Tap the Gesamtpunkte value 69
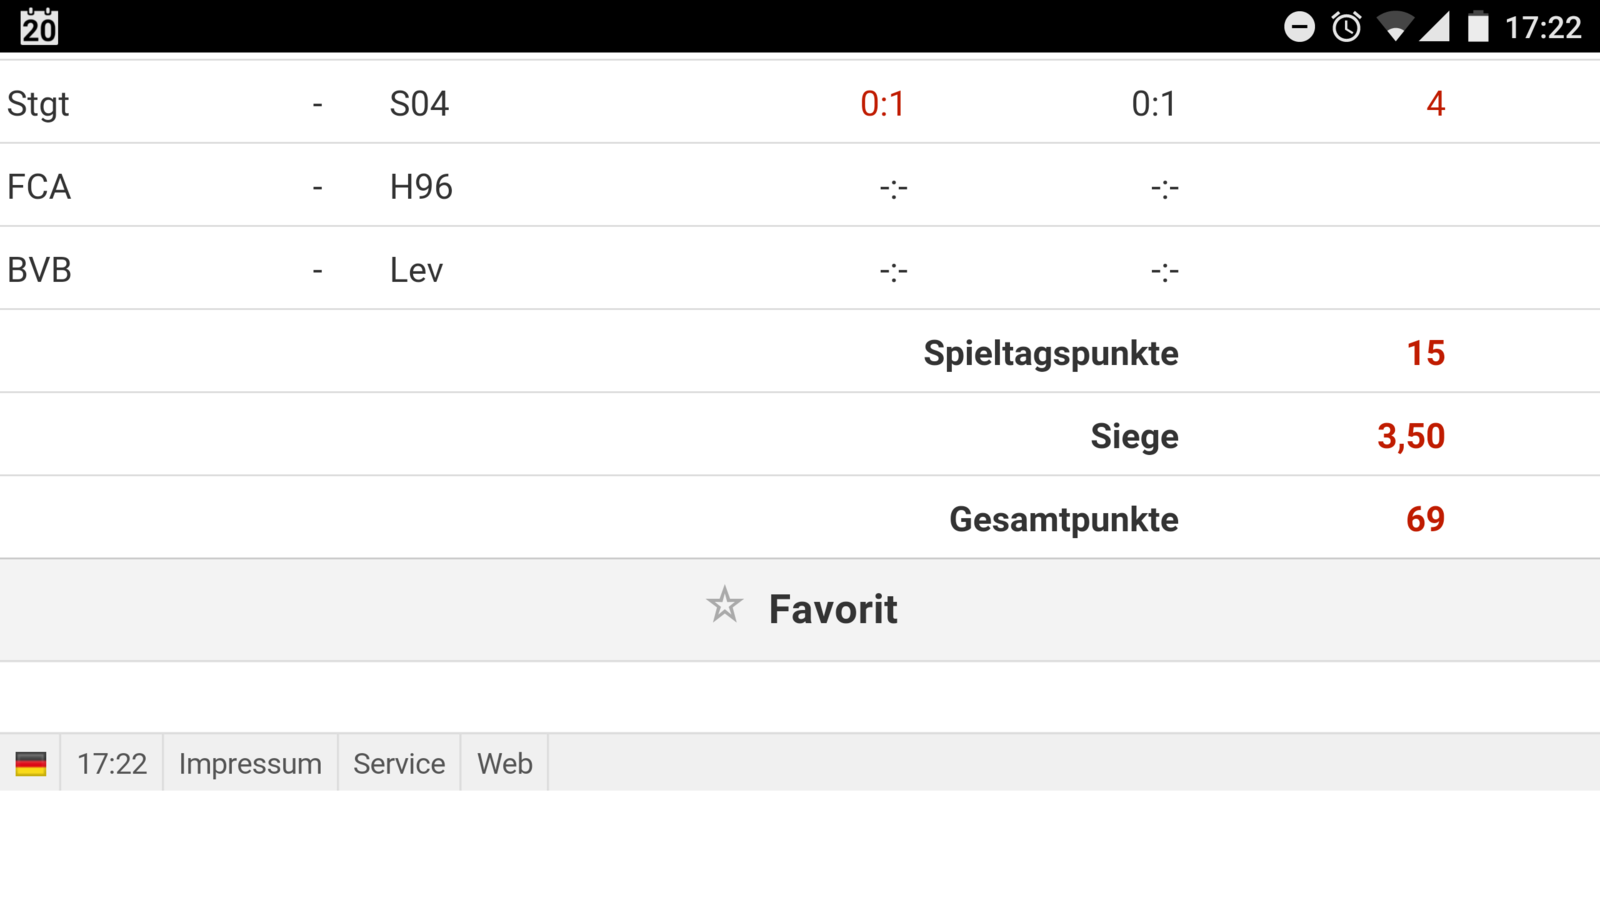 tap(1425, 519)
